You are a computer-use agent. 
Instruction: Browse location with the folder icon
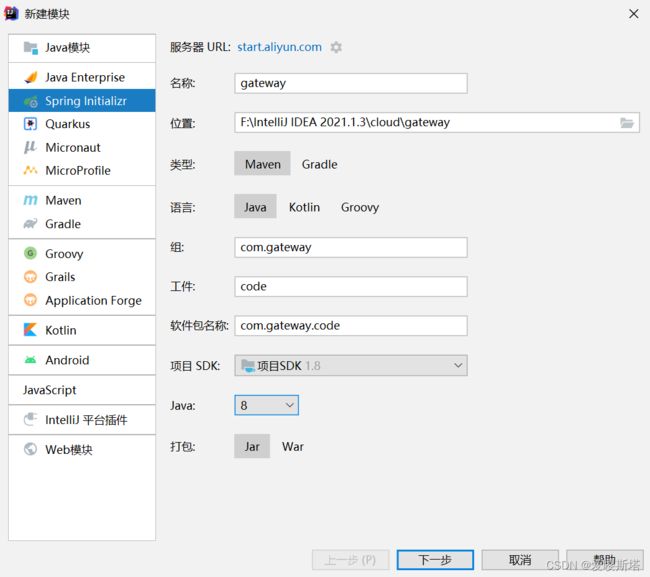626,123
